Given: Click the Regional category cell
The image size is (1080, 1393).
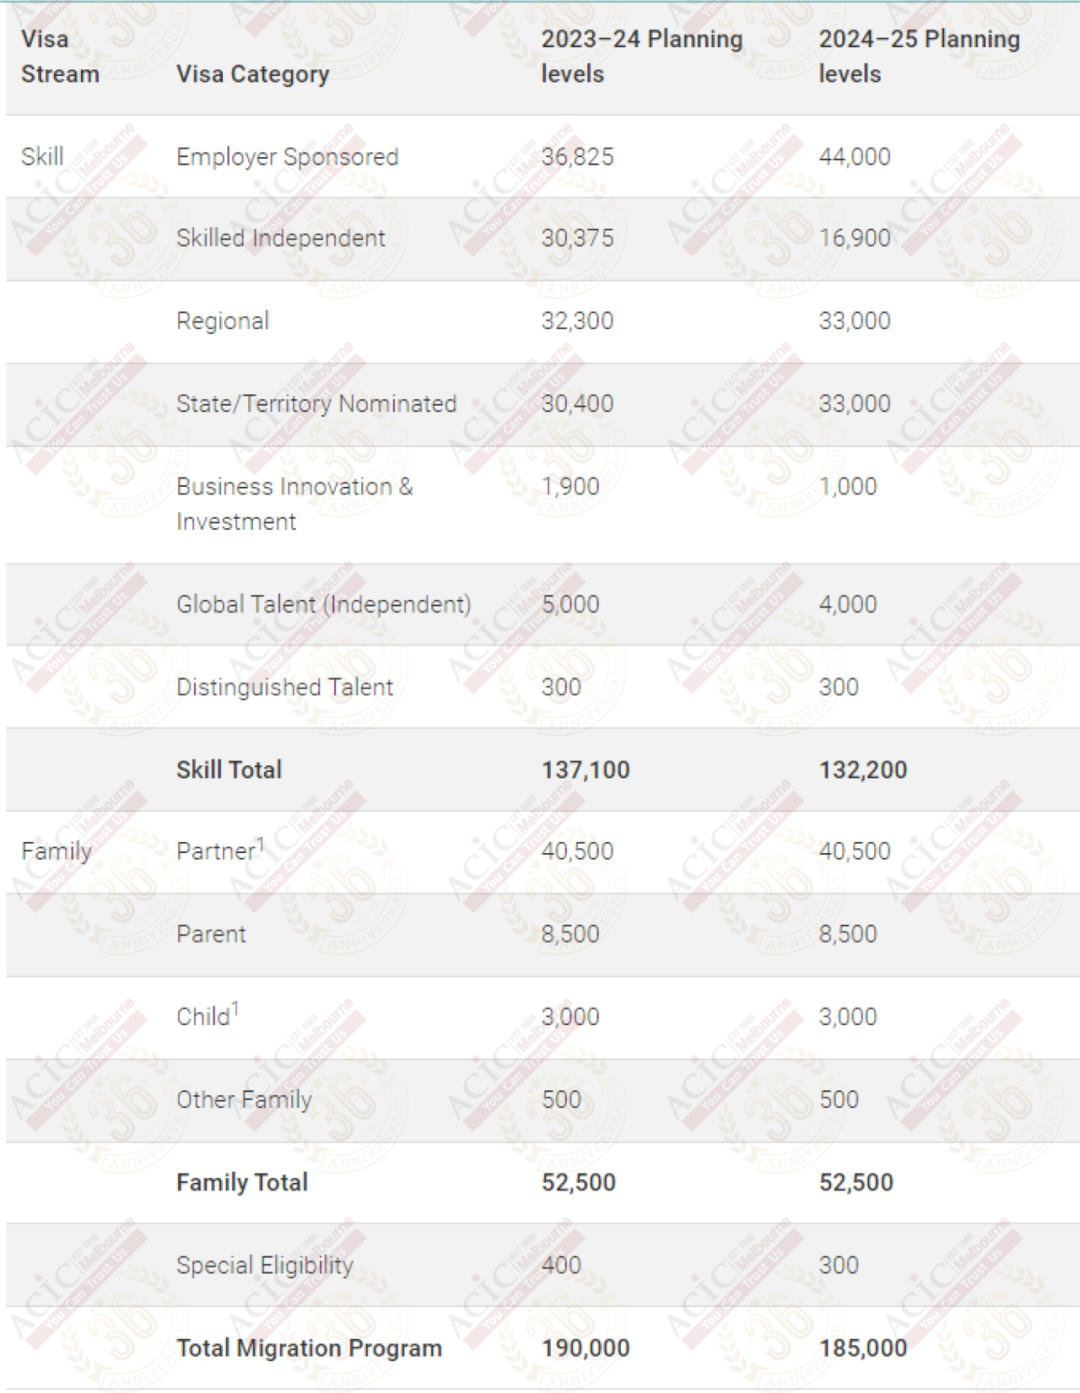Looking at the screenshot, I should click(222, 321).
